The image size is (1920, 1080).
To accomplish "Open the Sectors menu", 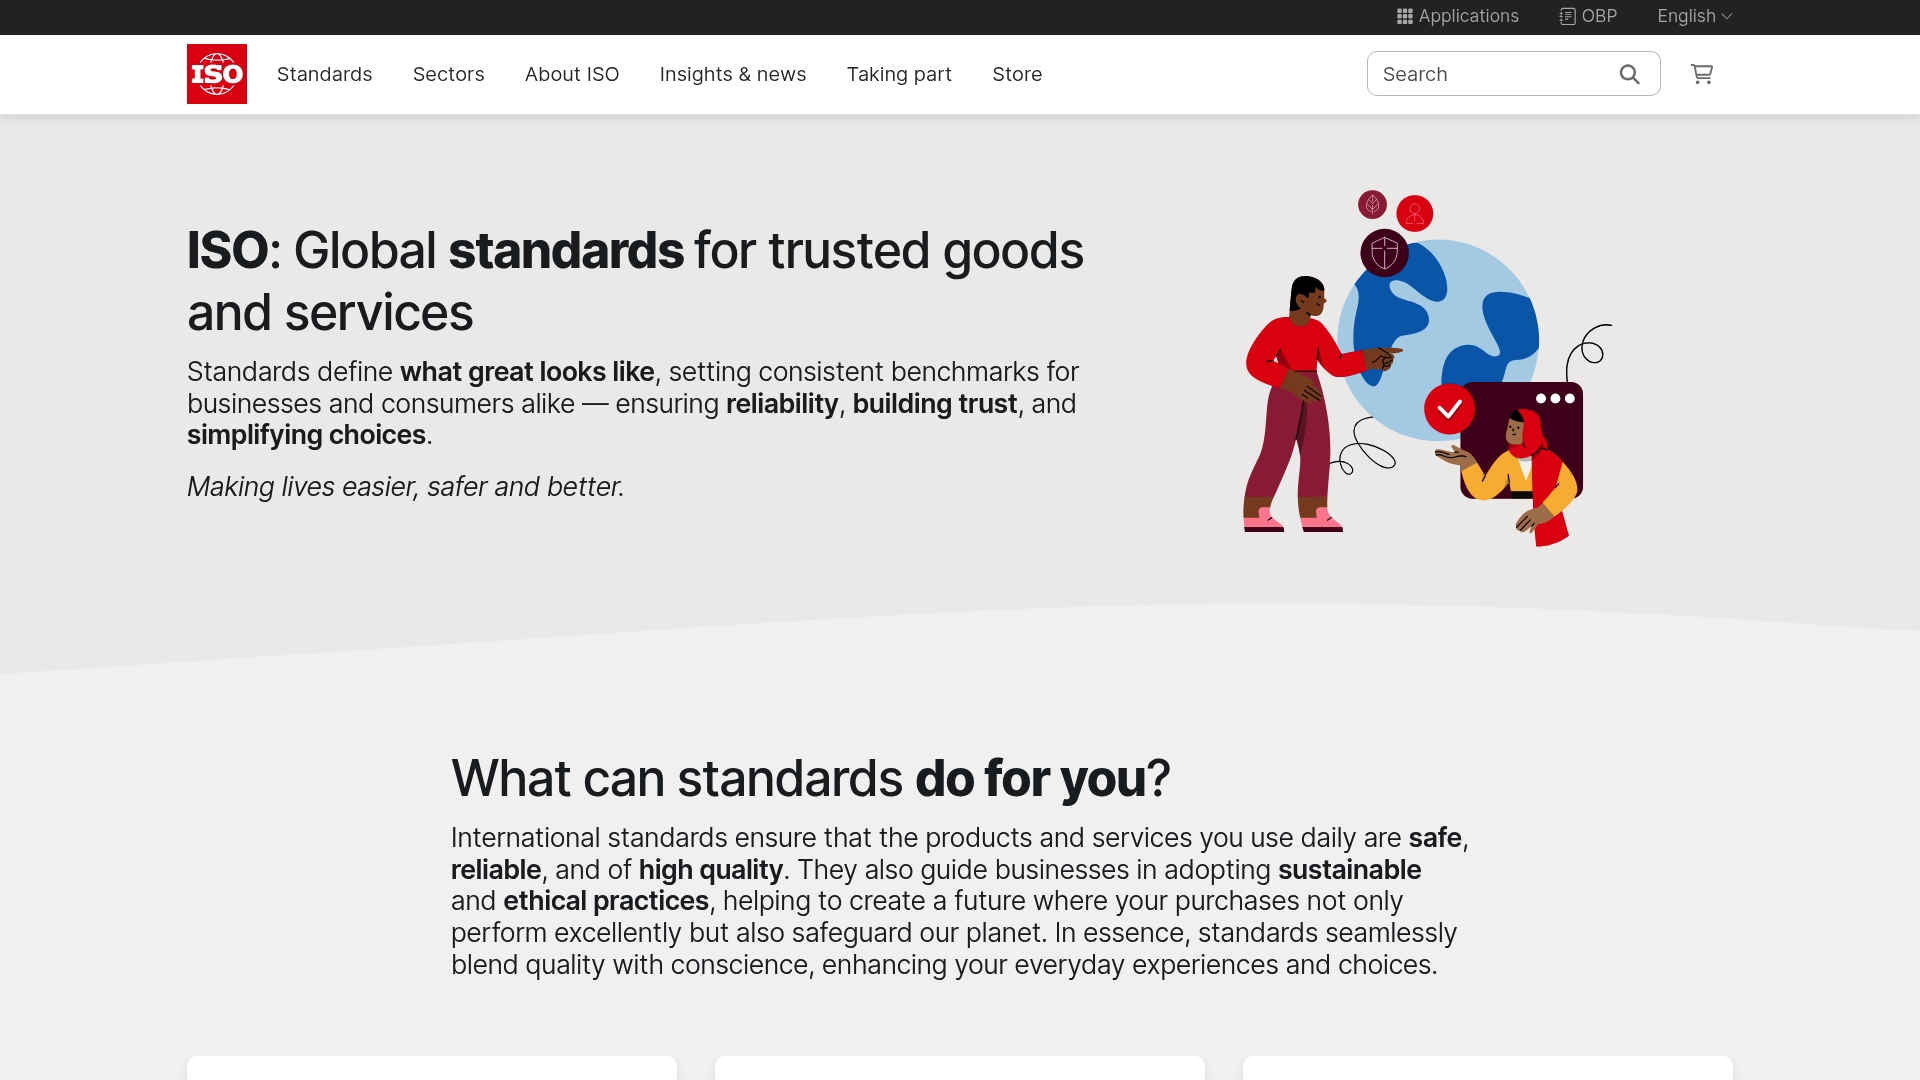I will pyautogui.click(x=448, y=73).
